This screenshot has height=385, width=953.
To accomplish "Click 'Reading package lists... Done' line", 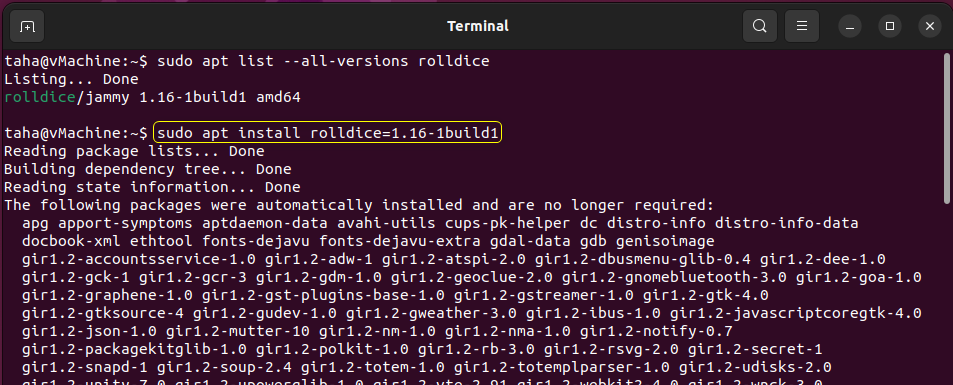I will (134, 151).
